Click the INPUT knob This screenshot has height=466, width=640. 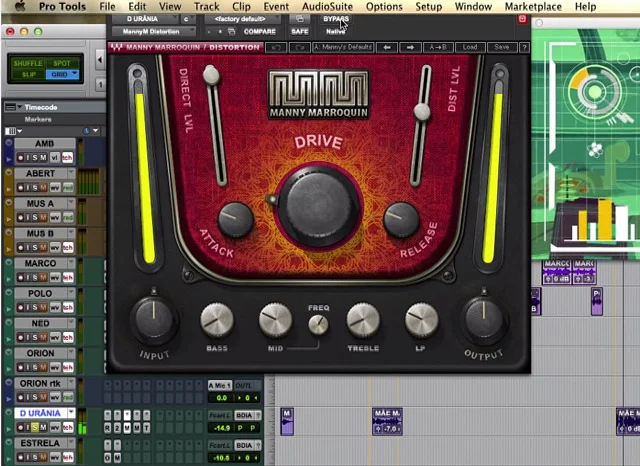(154, 319)
